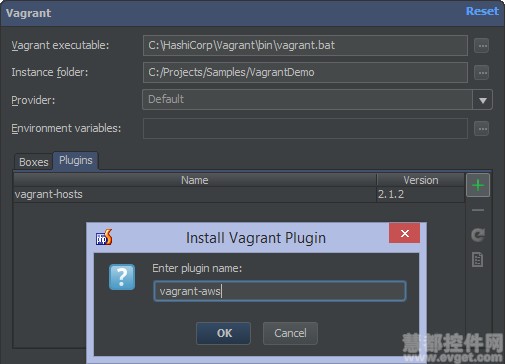The height and width of the screenshot is (364, 505).
Task: Click the Enter plugin name label
Action: click(197, 268)
